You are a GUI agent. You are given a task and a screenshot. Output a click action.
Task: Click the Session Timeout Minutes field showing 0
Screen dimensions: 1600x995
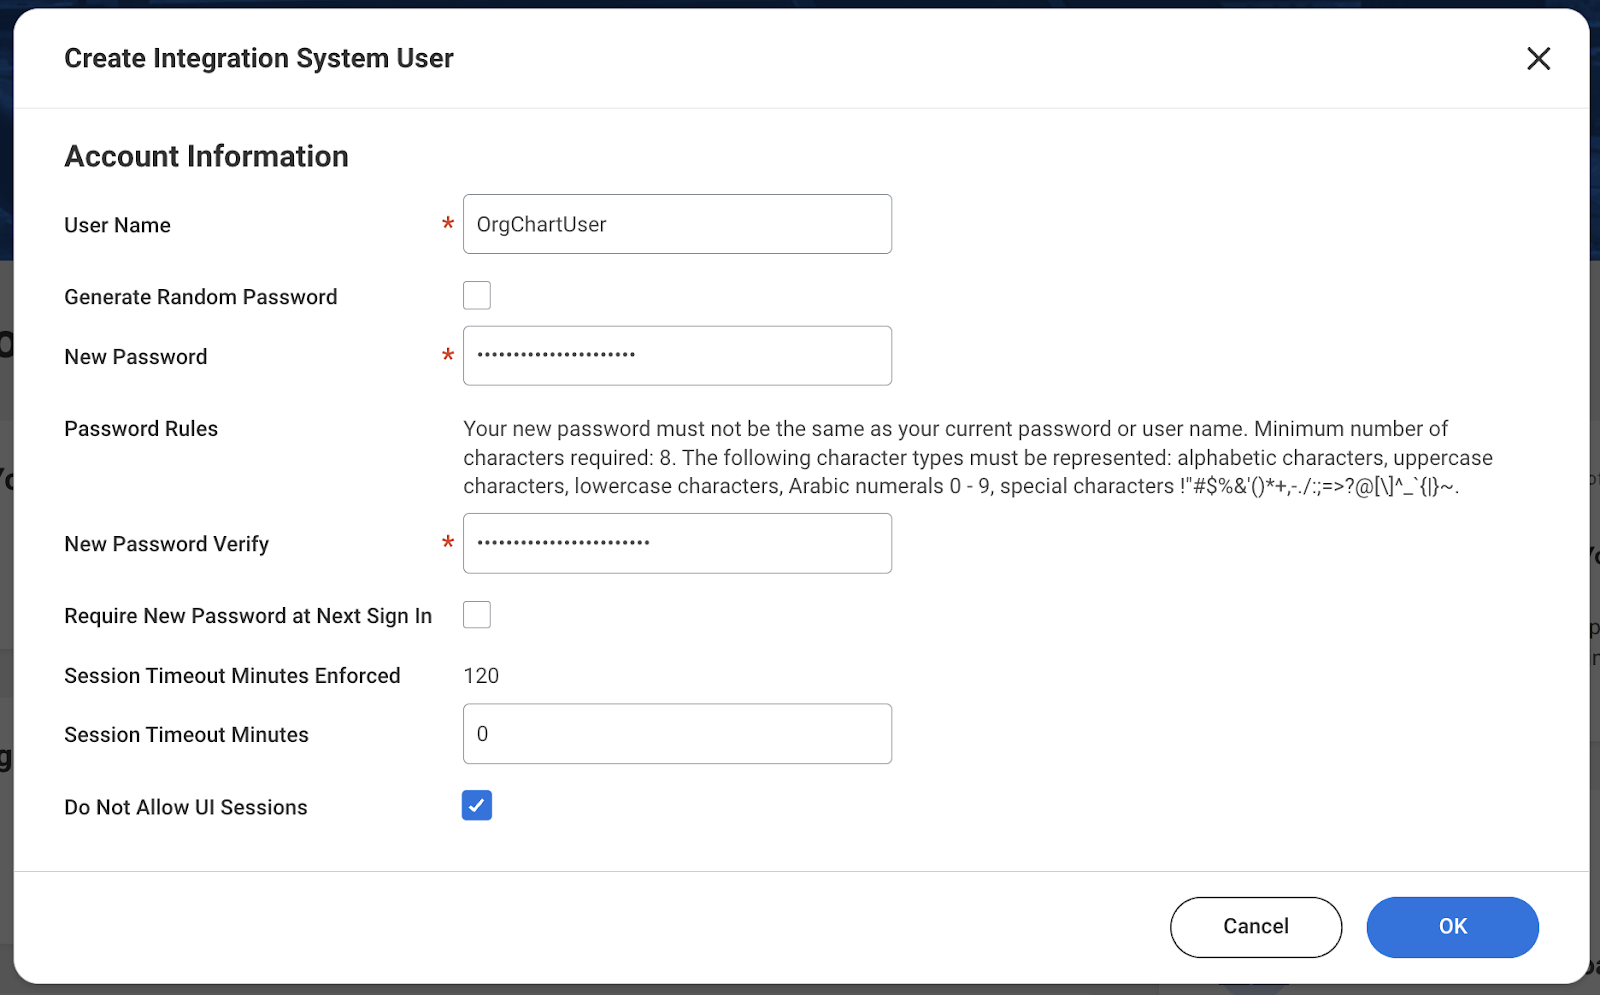(x=677, y=733)
